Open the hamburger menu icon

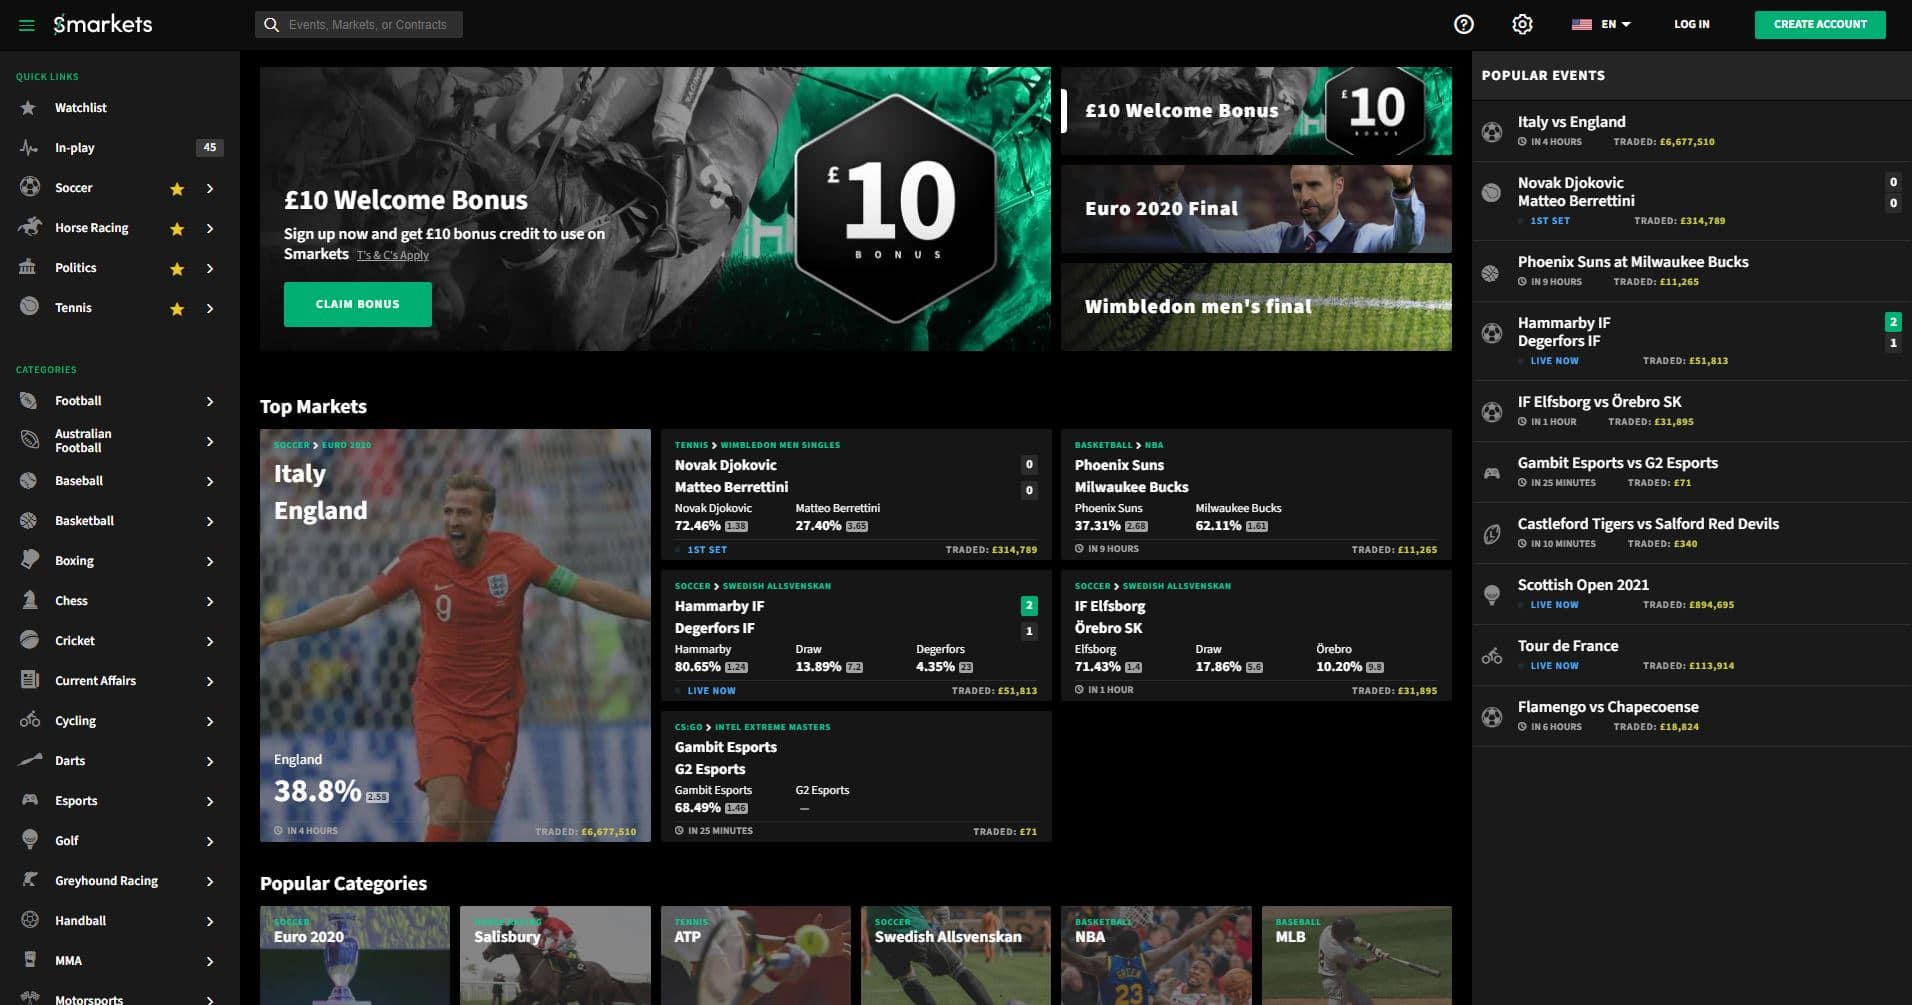tap(27, 25)
